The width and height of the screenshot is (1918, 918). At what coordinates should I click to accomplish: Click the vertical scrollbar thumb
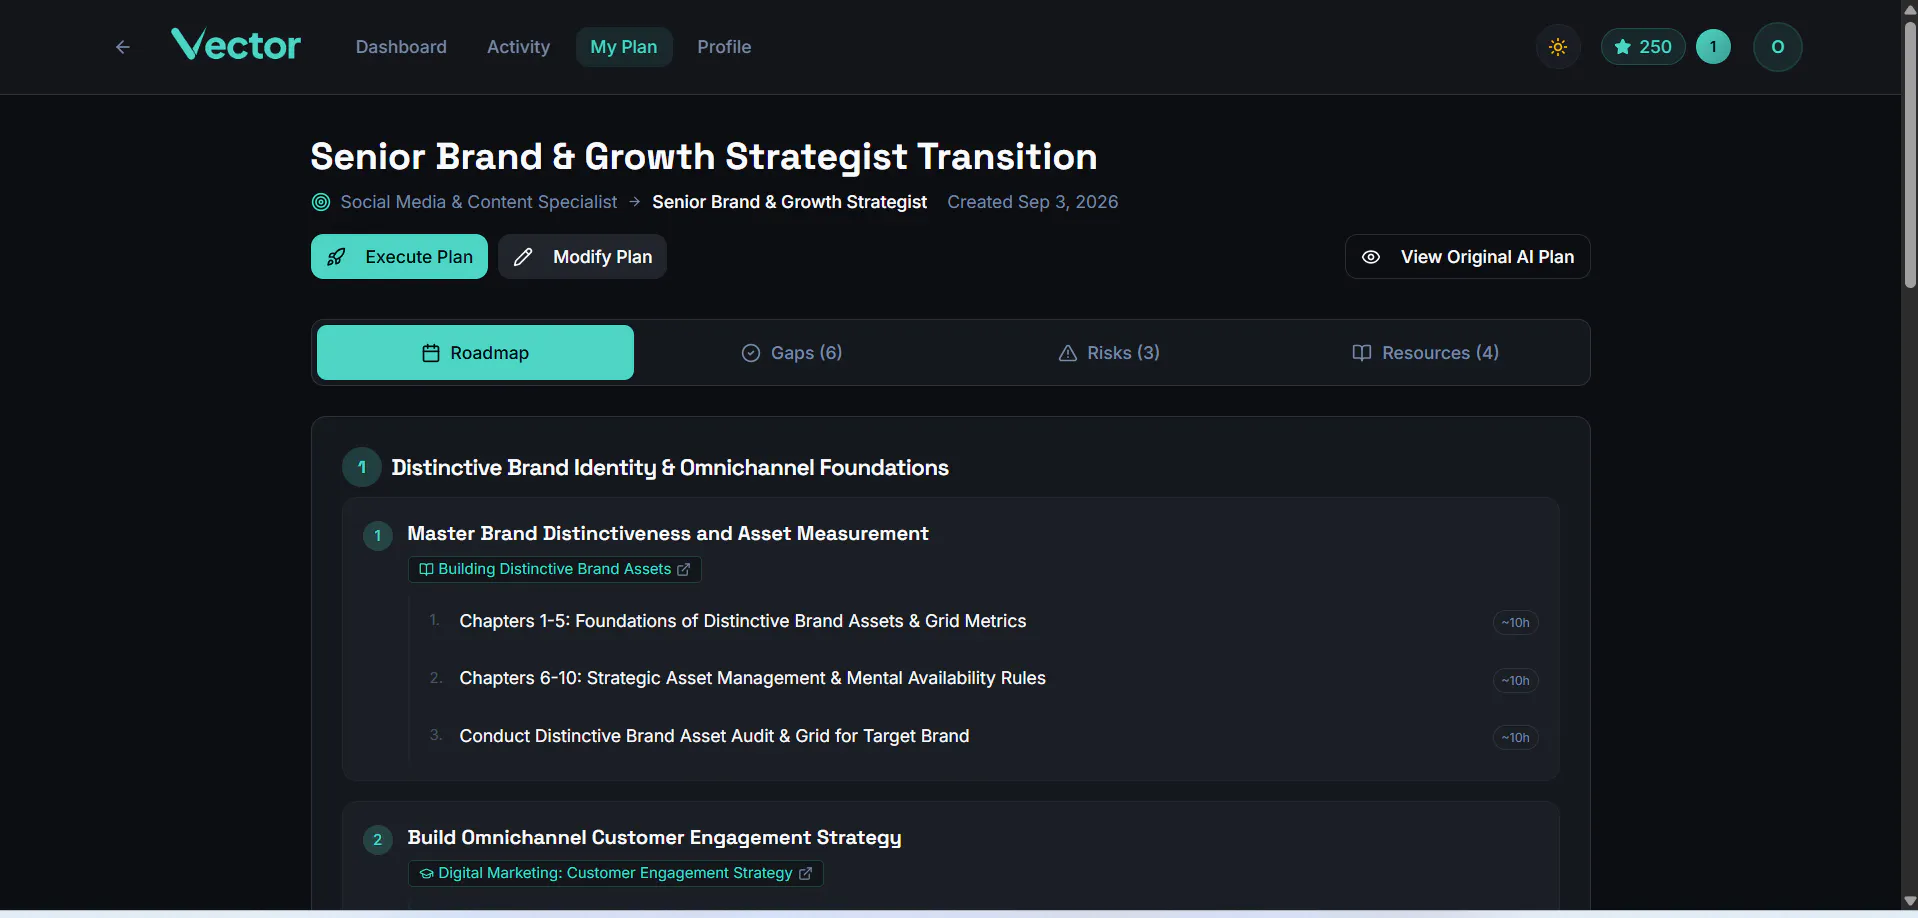click(x=1910, y=155)
